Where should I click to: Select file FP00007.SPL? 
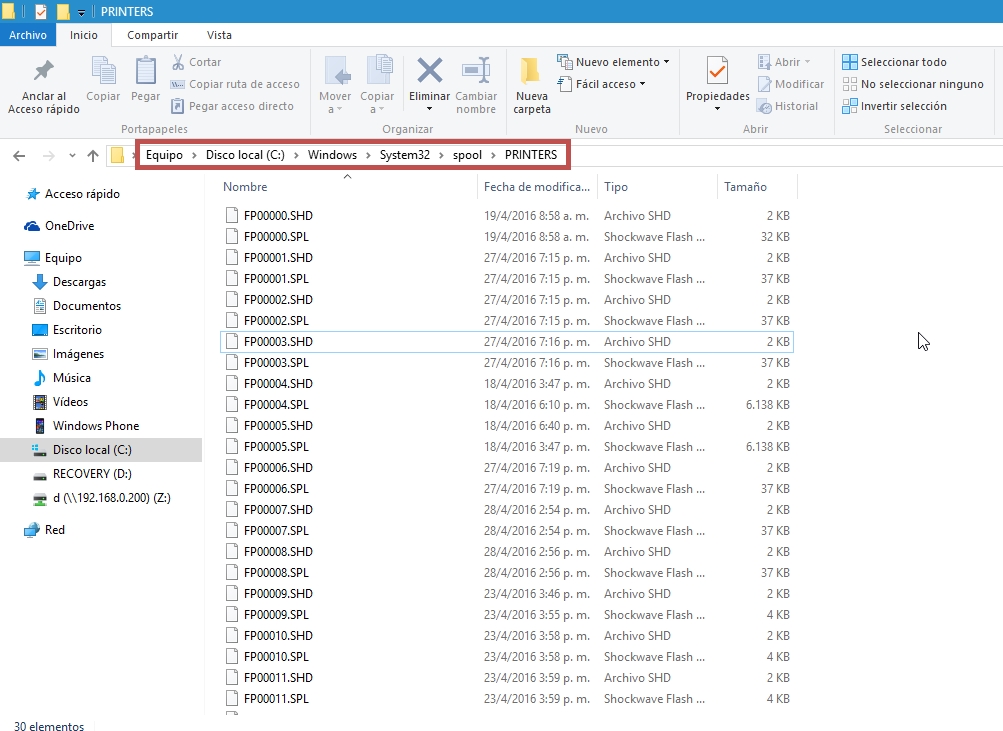pos(507,531)
